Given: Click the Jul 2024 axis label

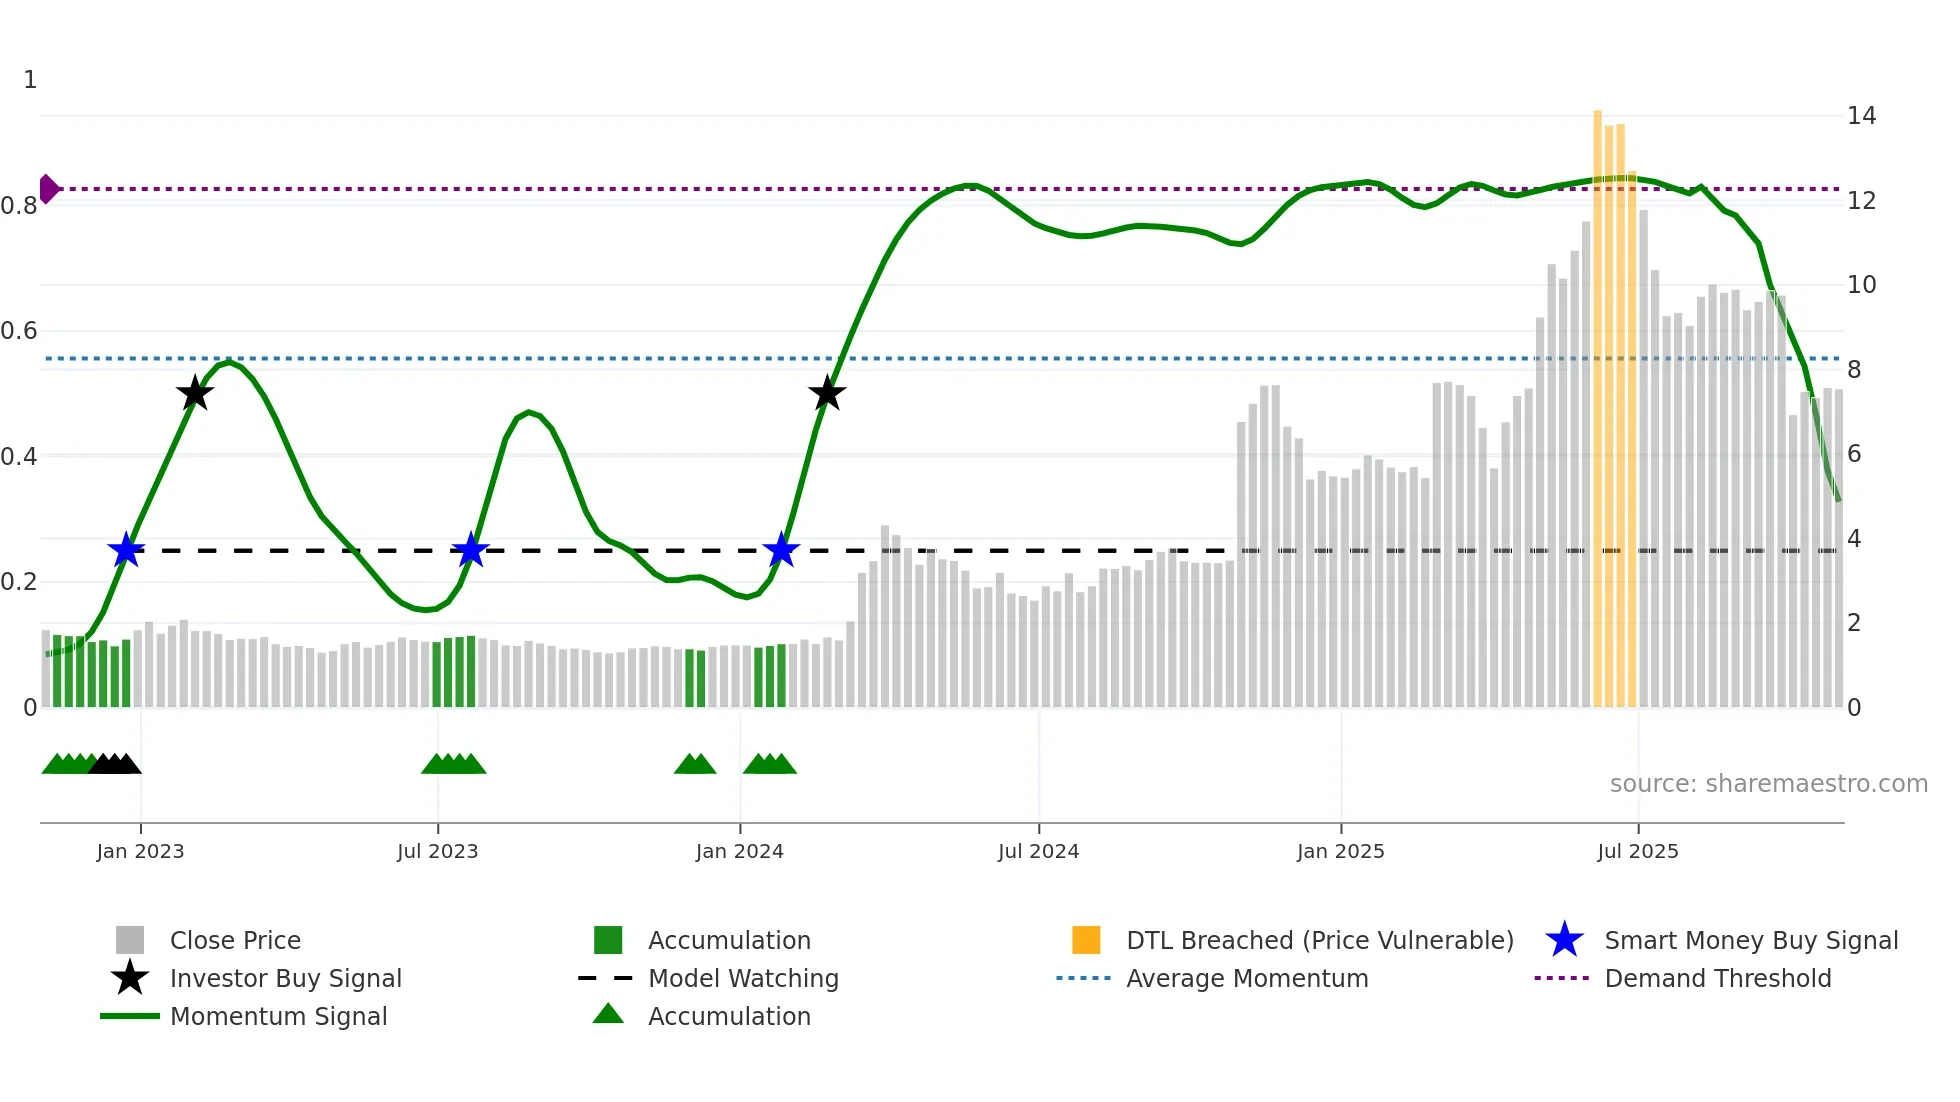Looking at the screenshot, I should tap(1038, 852).
